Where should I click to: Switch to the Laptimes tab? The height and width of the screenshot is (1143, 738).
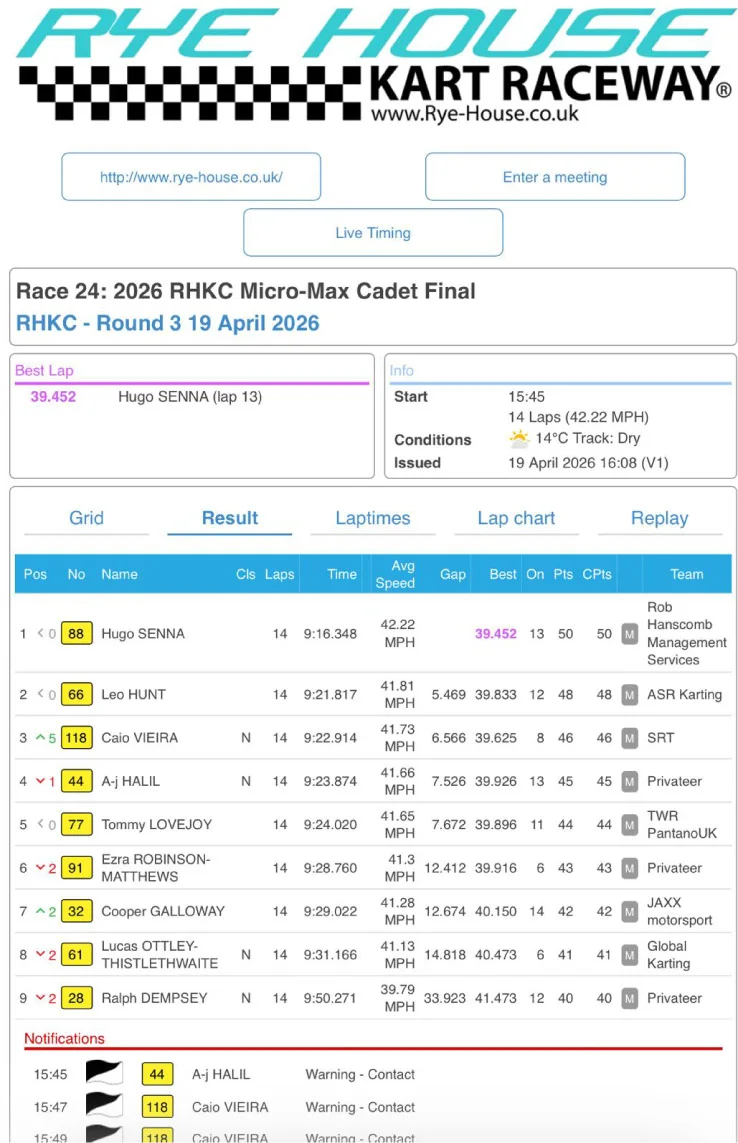point(373,518)
